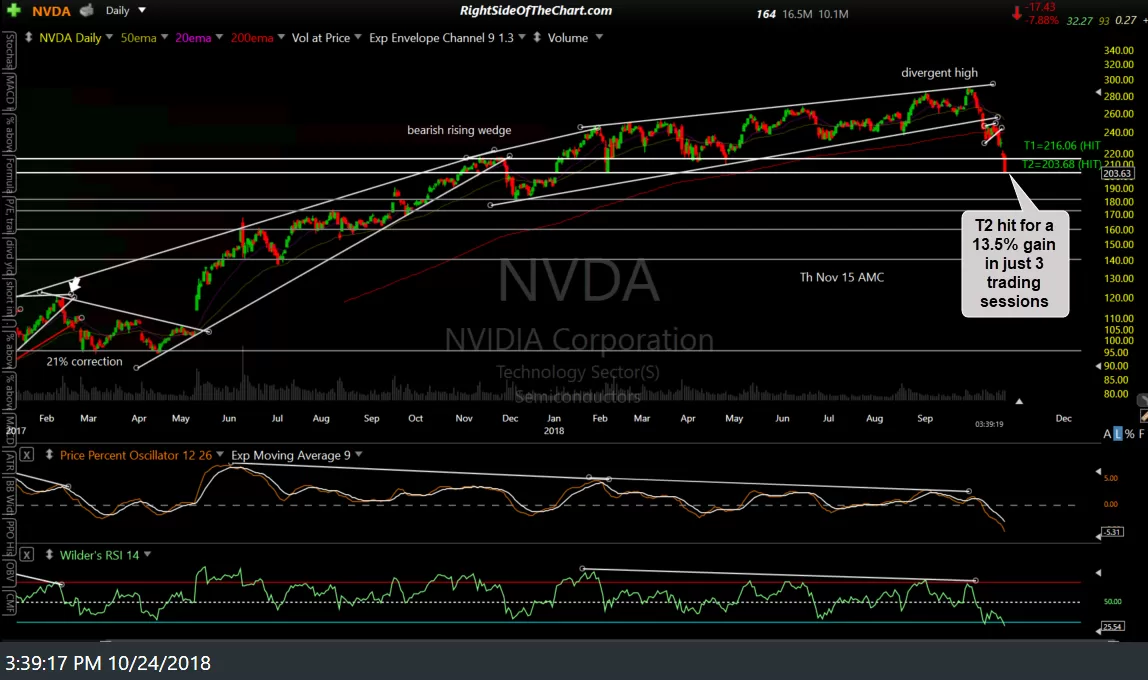Click the Daily timeframe label
Screen dimensions: 1148x680
(x=117, y=10)
